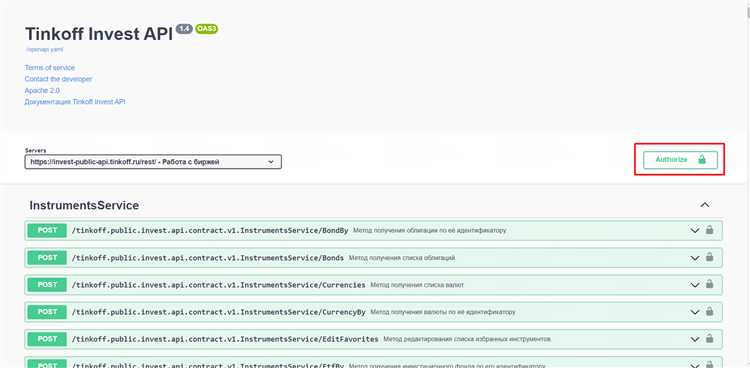Viewport: 750px width, 368px height.
Task: Open the Terms of service link
Action: [50, 67]
